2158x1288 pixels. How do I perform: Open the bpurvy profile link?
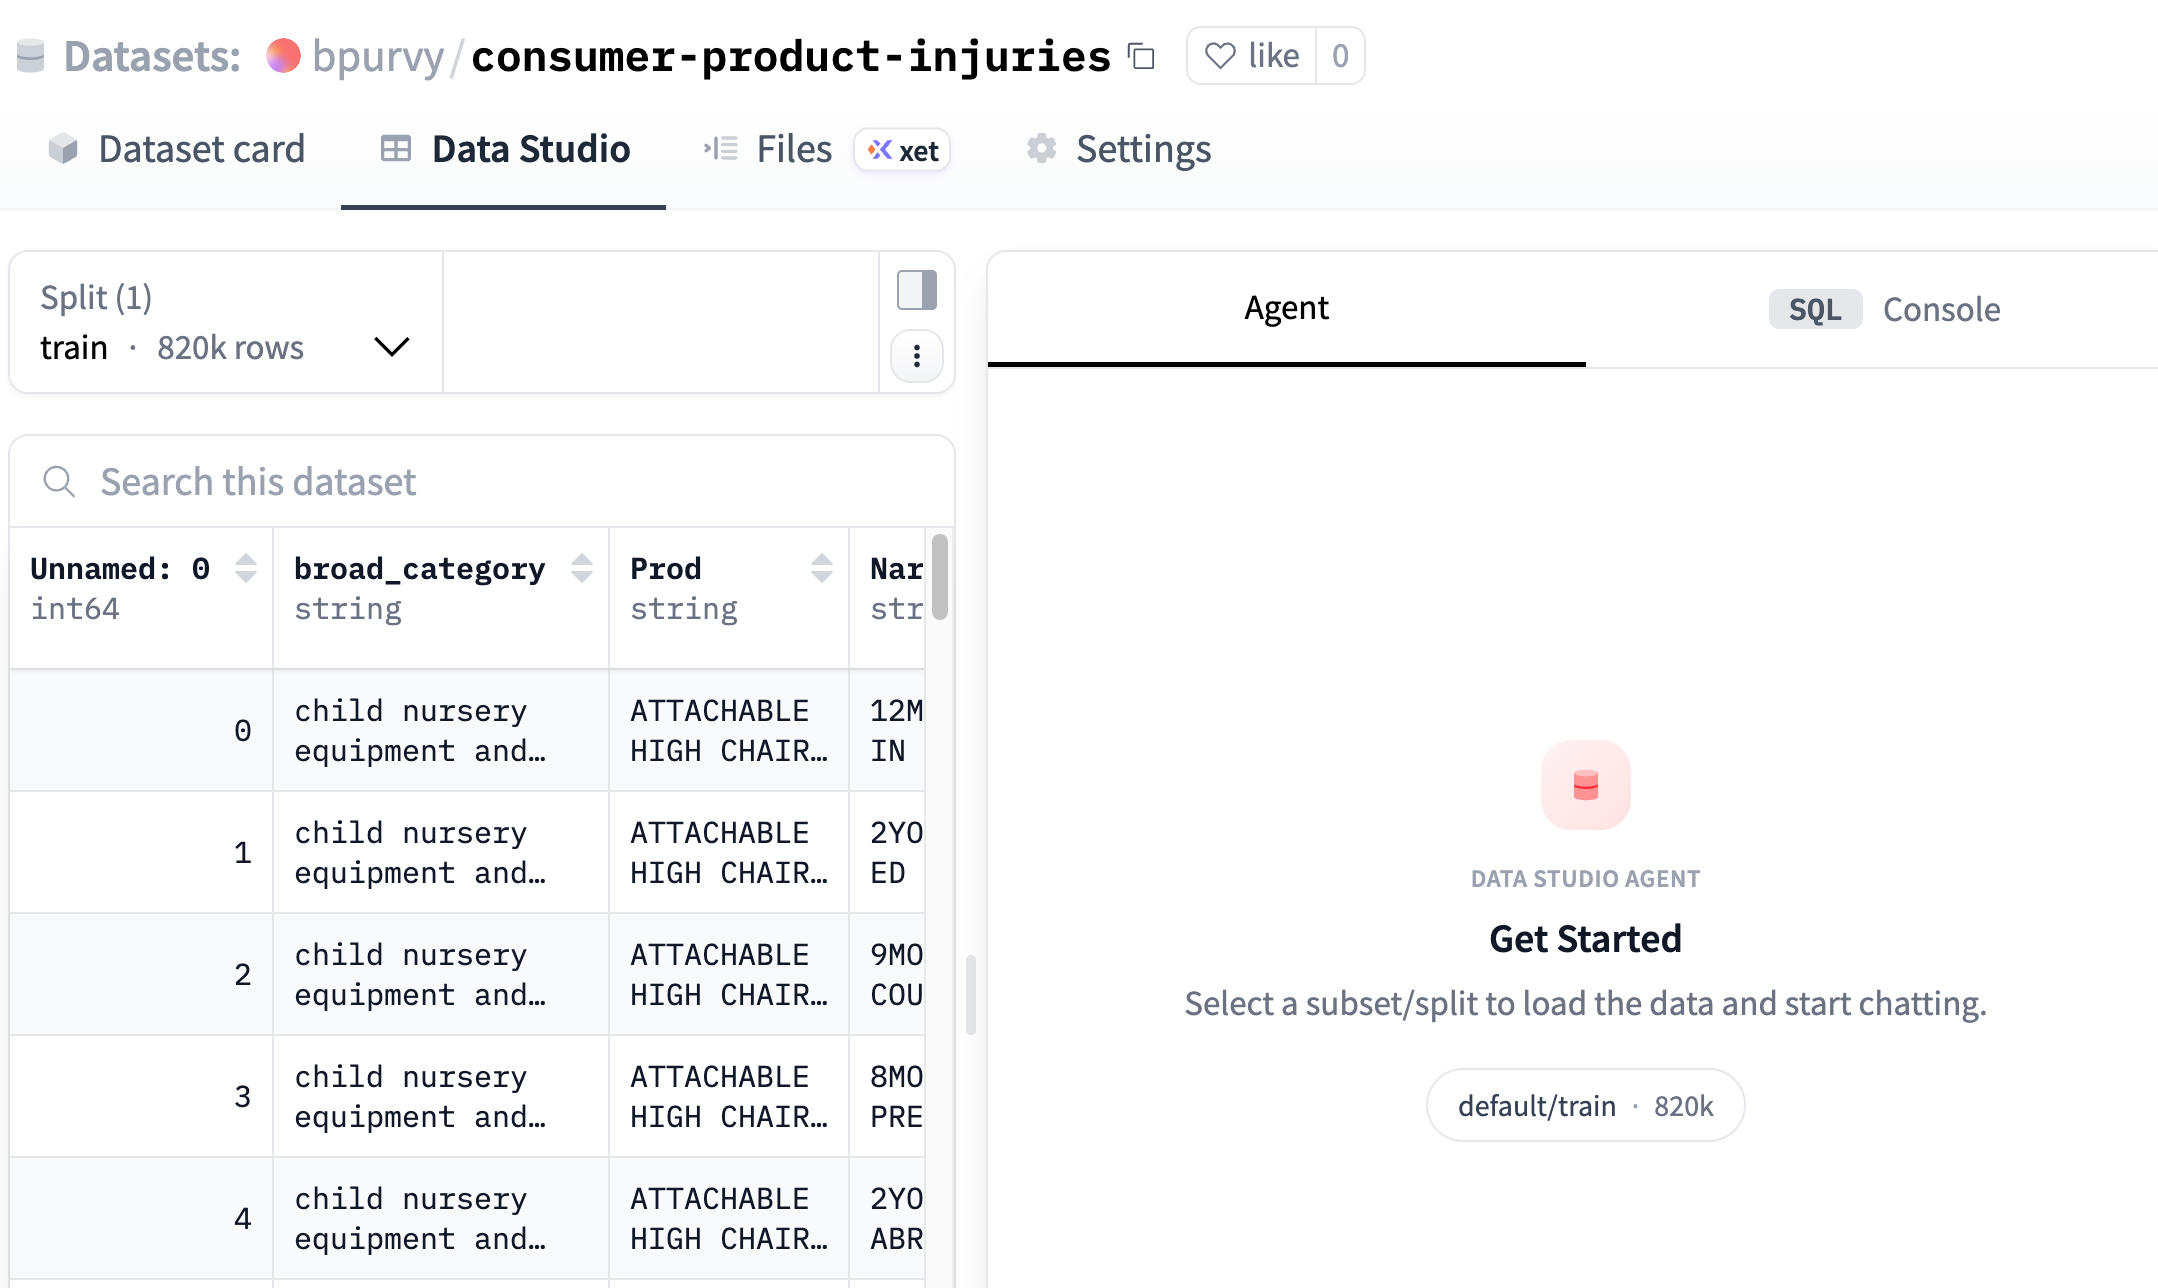pyautogui.click(x=378, y=56)
